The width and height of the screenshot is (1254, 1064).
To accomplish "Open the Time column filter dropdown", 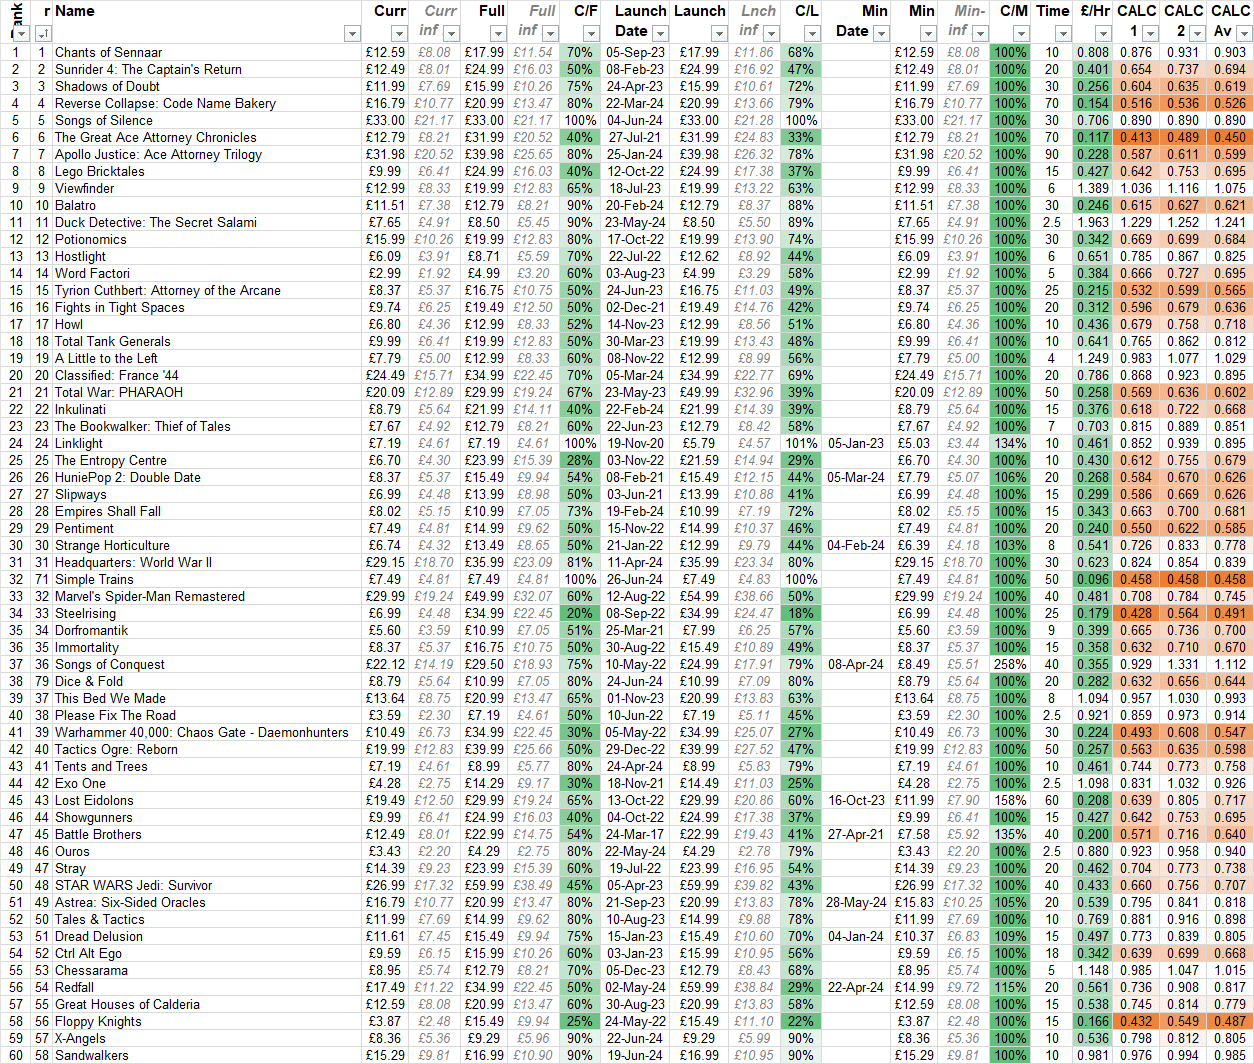I will click(1063, 34).
